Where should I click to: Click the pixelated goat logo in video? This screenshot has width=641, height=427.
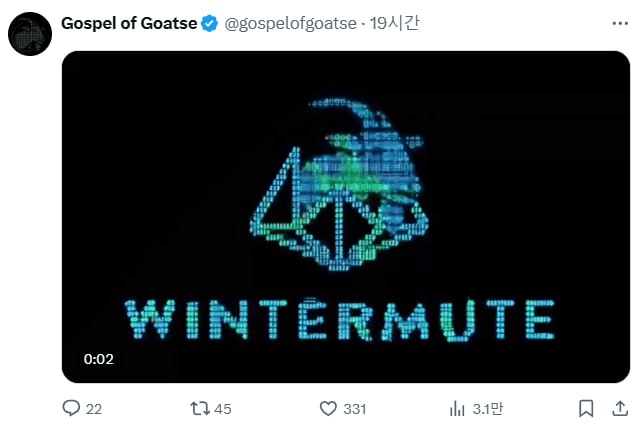pos(339,185)
